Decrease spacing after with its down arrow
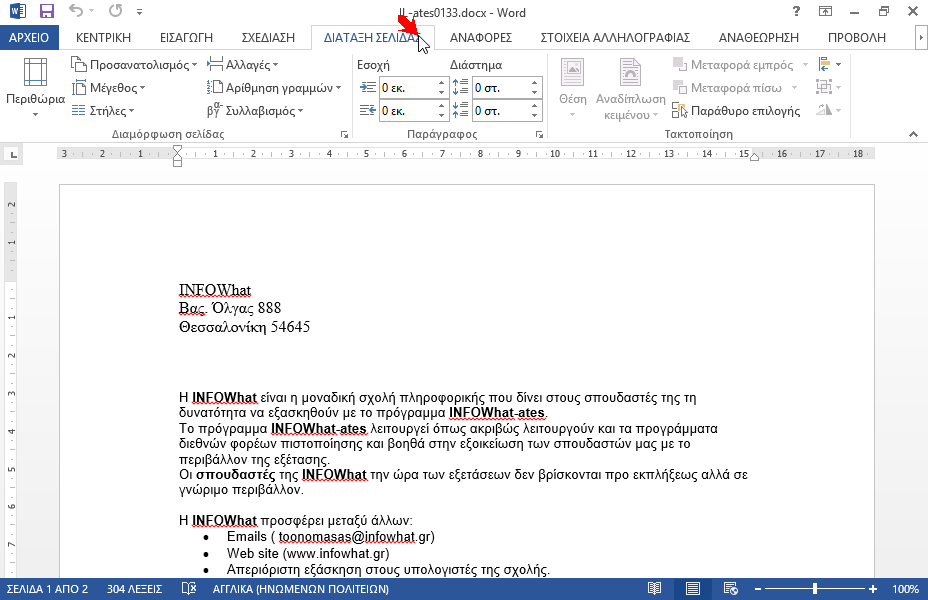The width and height of the screenshot is (928, 600). pyautogui.click(x=534, y=115)
